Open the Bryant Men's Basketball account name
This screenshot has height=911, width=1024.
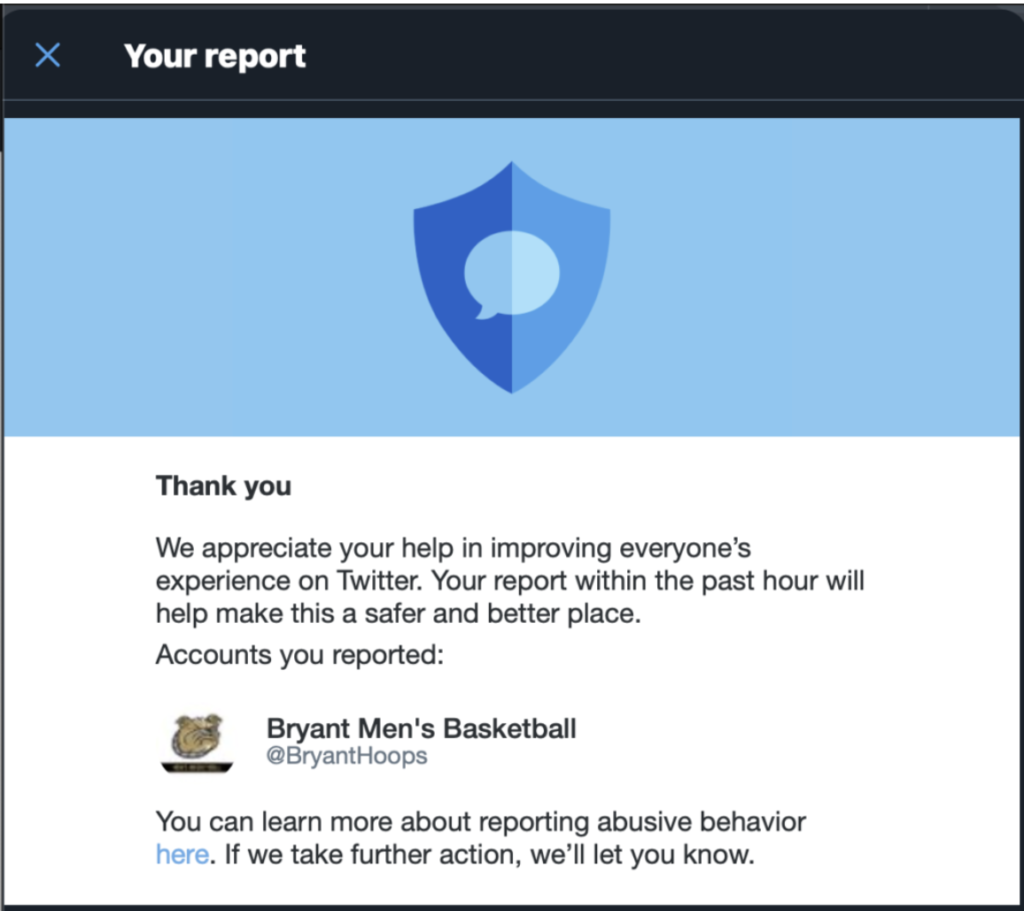click(x=421, y=728)
